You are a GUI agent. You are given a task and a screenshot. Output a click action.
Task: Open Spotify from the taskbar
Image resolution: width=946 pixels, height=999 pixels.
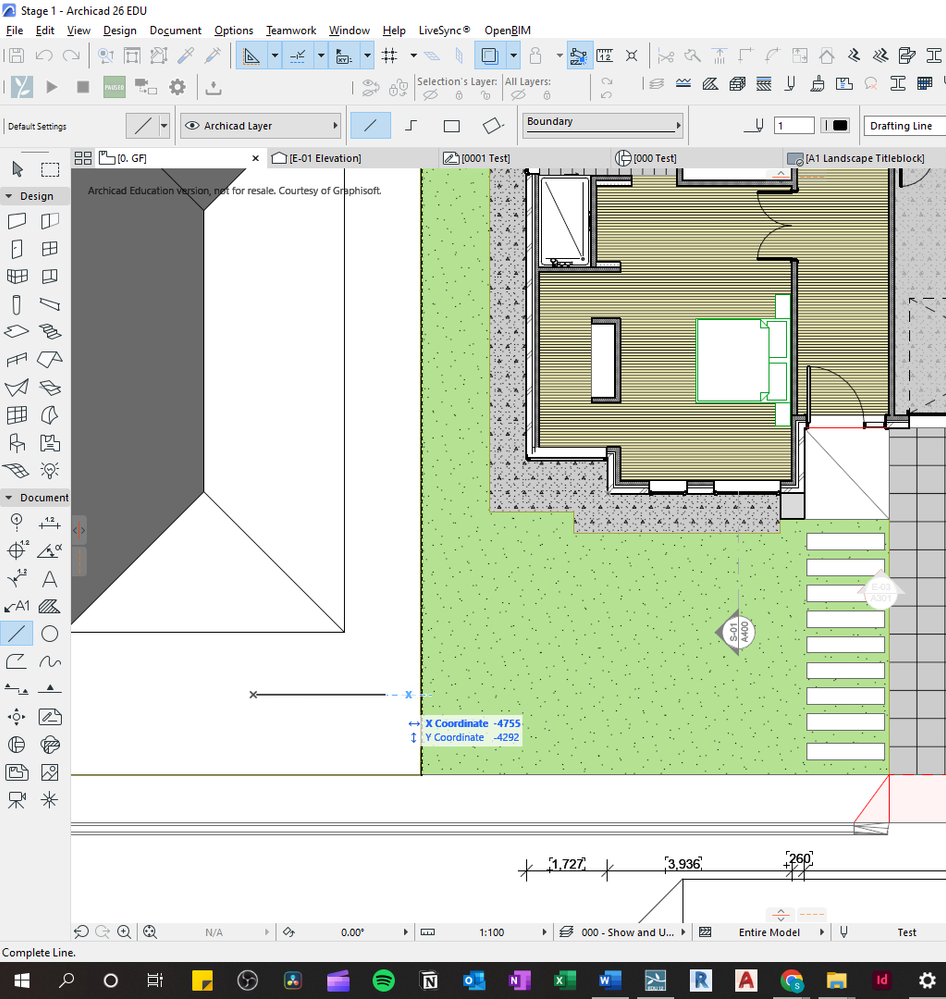(x=383, y=980)
